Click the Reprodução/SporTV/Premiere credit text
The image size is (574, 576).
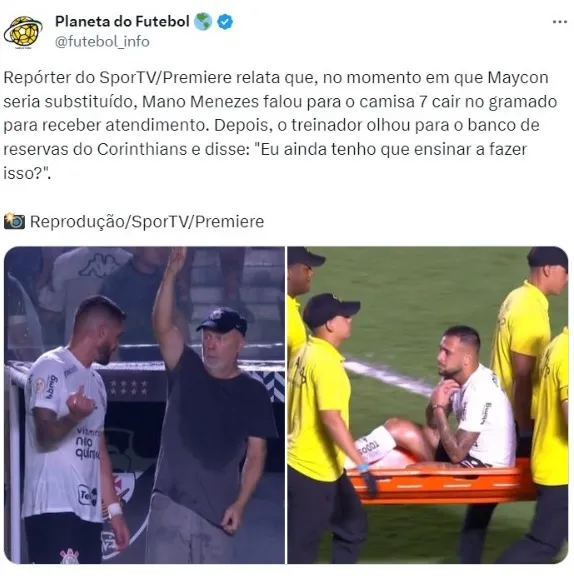pyautogui.click(x=147, y=222)
